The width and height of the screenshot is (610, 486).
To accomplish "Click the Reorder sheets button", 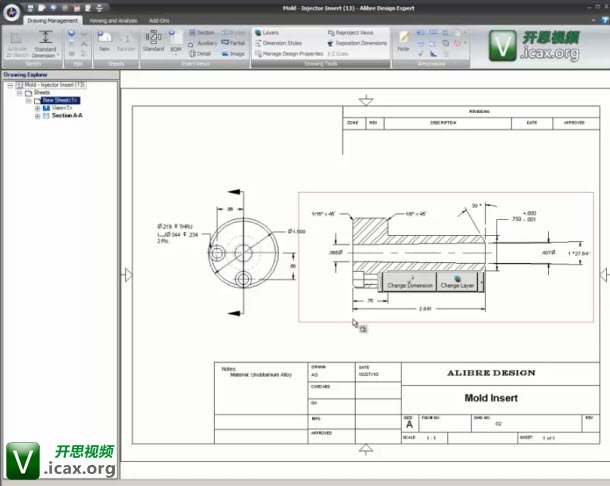I will click(126, 42).
